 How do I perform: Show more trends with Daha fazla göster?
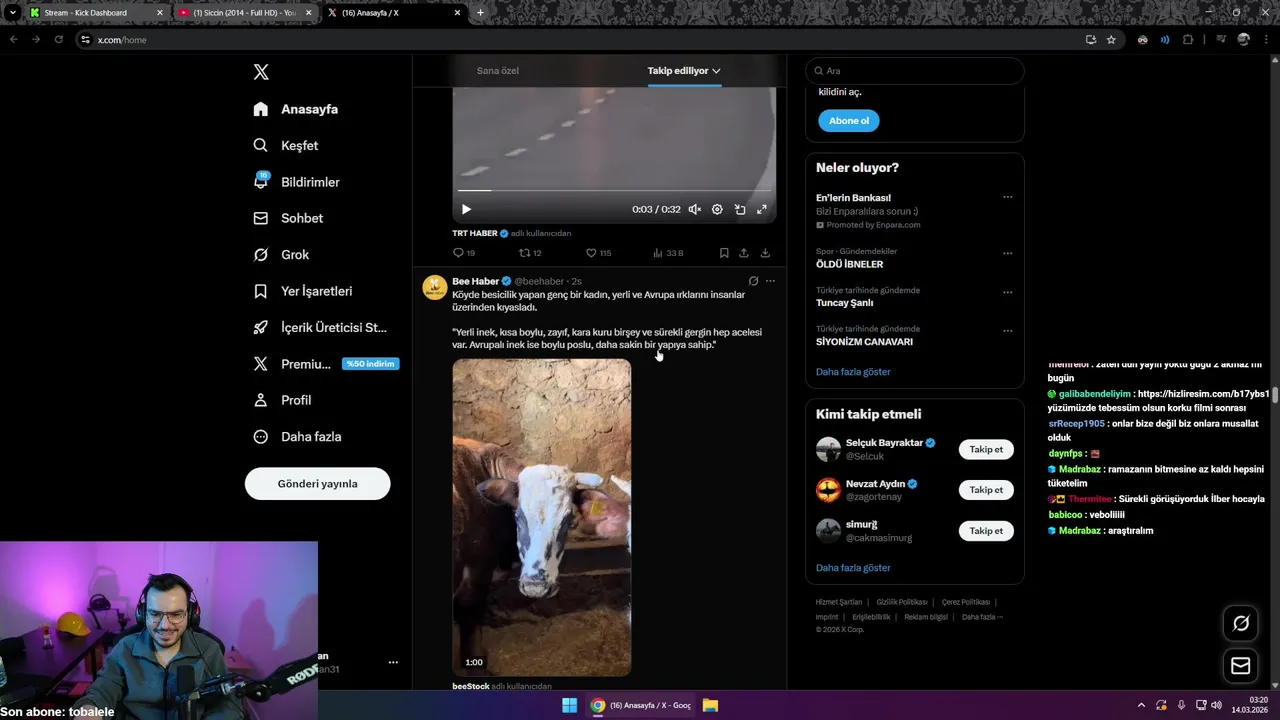pyautogui.click(x=853, y=372)
